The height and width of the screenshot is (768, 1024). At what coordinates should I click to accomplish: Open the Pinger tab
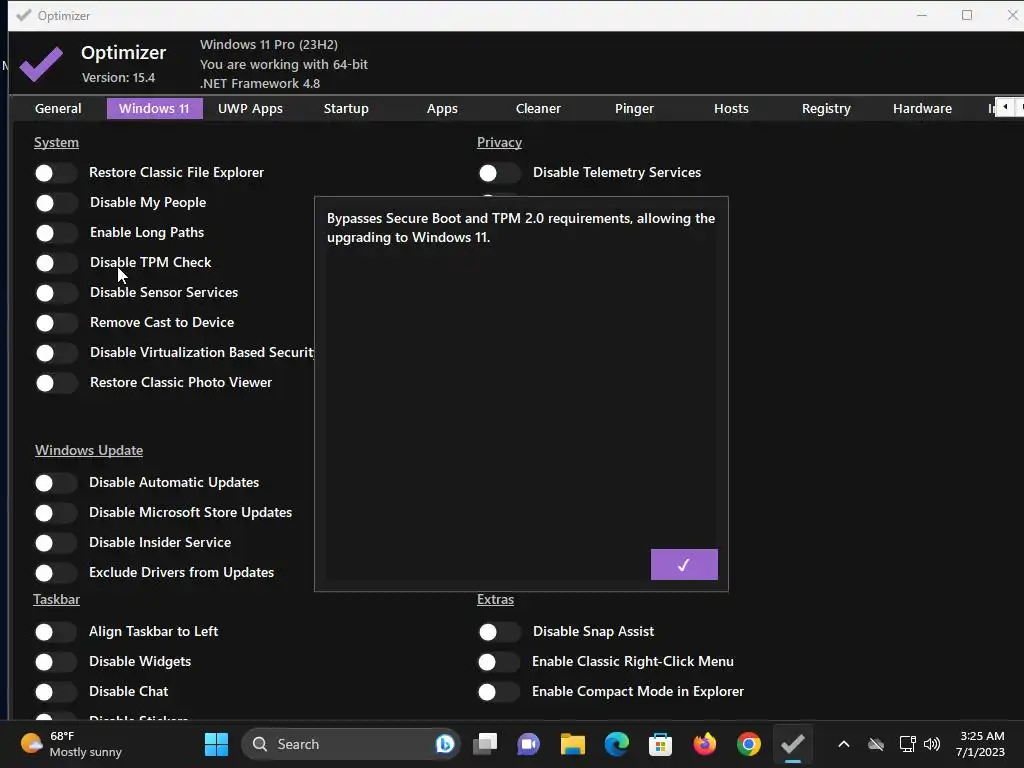[x=634, y=108]
